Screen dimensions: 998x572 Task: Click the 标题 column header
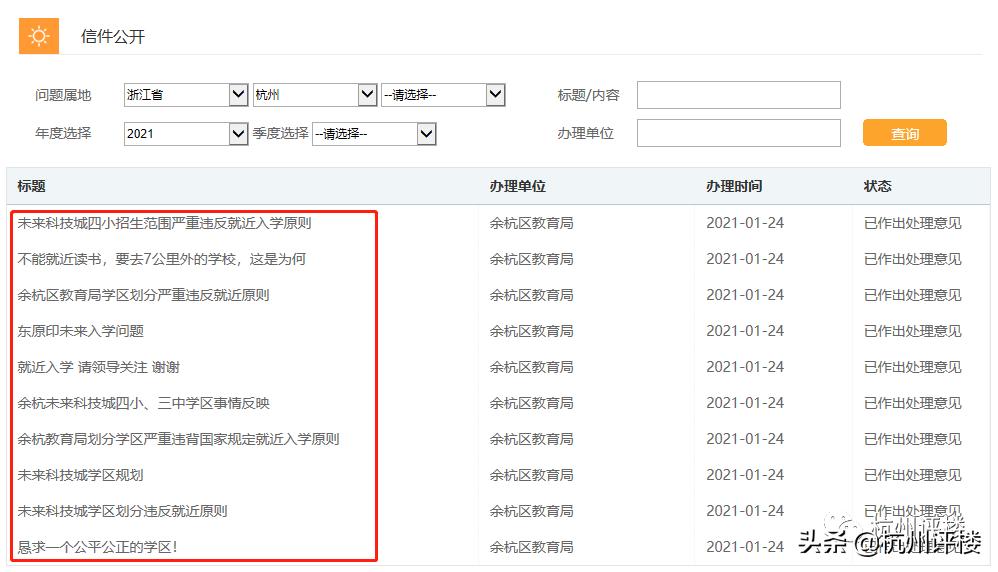click(31, 186)
